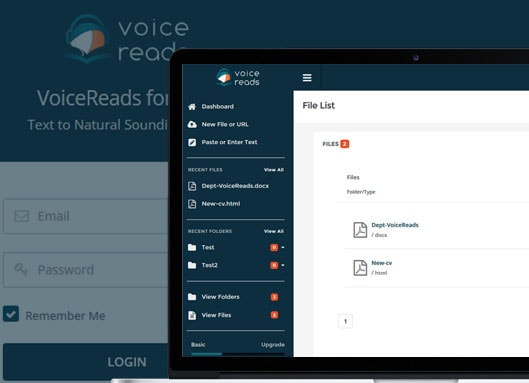The image size is (529, 383).
Task: Select the Paste or Enter Text edit icon
Action: (192, 142)
